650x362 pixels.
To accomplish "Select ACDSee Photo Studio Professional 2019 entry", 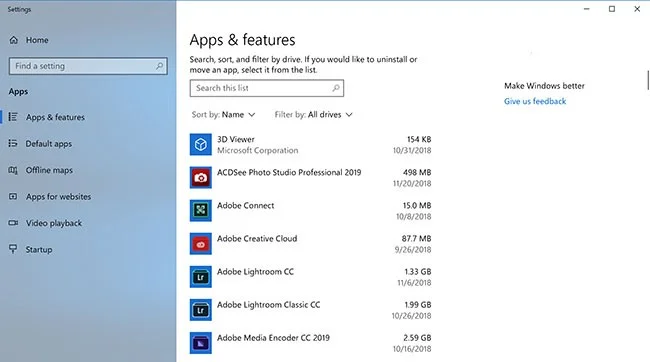I will (x=289, y=172).
